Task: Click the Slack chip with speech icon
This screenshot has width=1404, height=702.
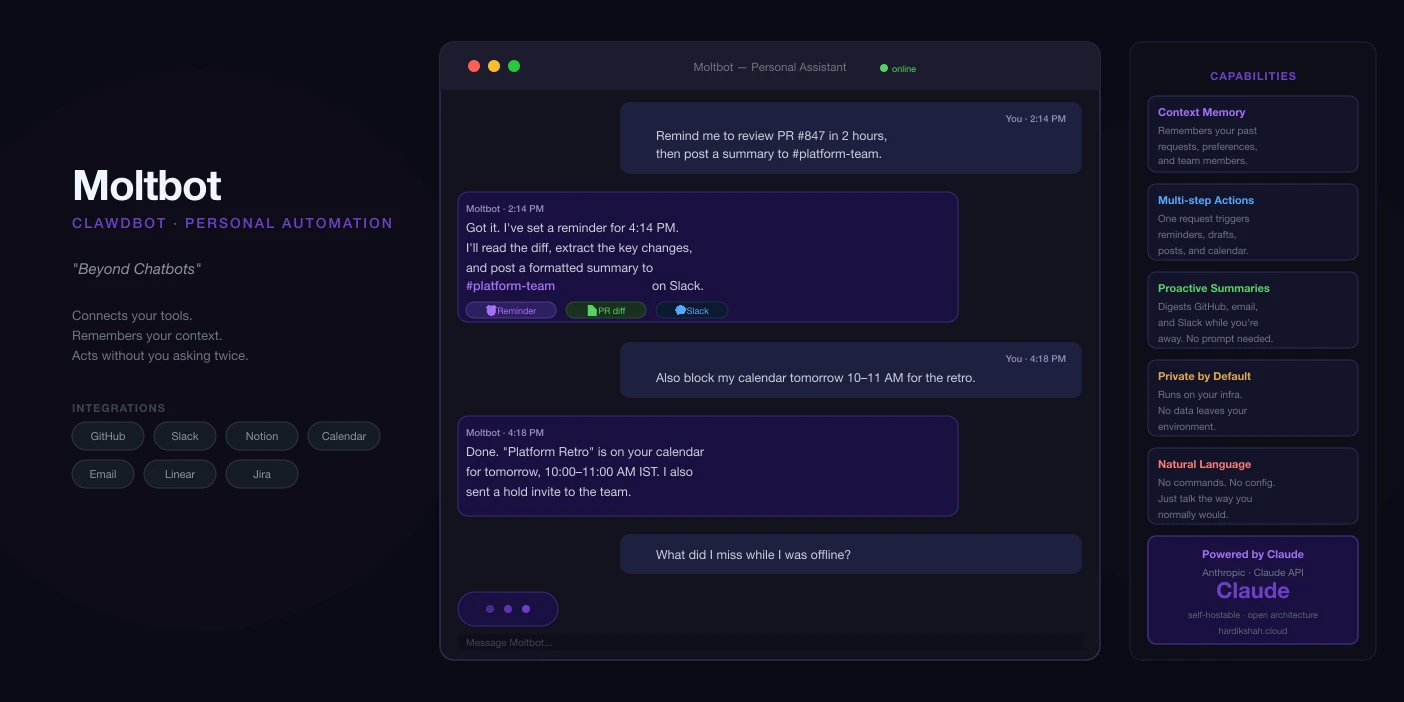Action: [692, 310]
